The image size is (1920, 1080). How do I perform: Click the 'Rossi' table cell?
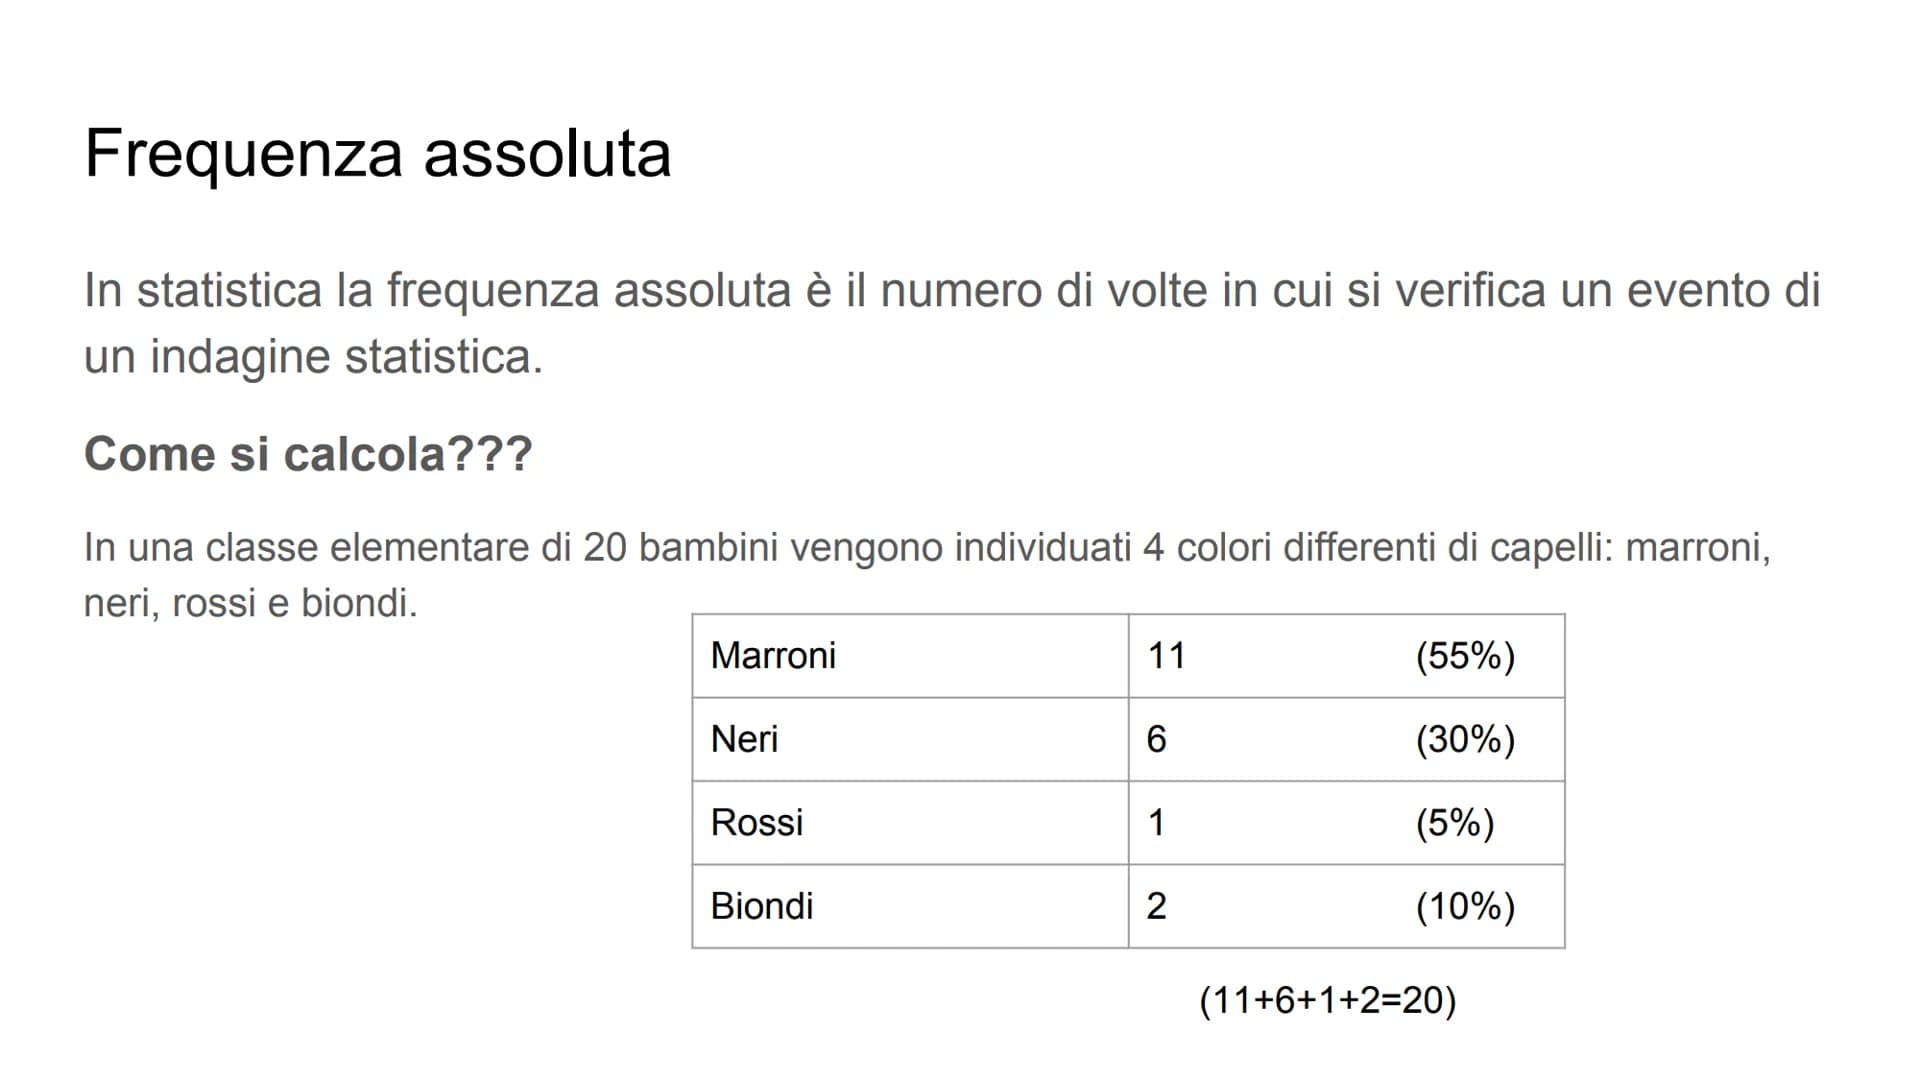(910, 822)
